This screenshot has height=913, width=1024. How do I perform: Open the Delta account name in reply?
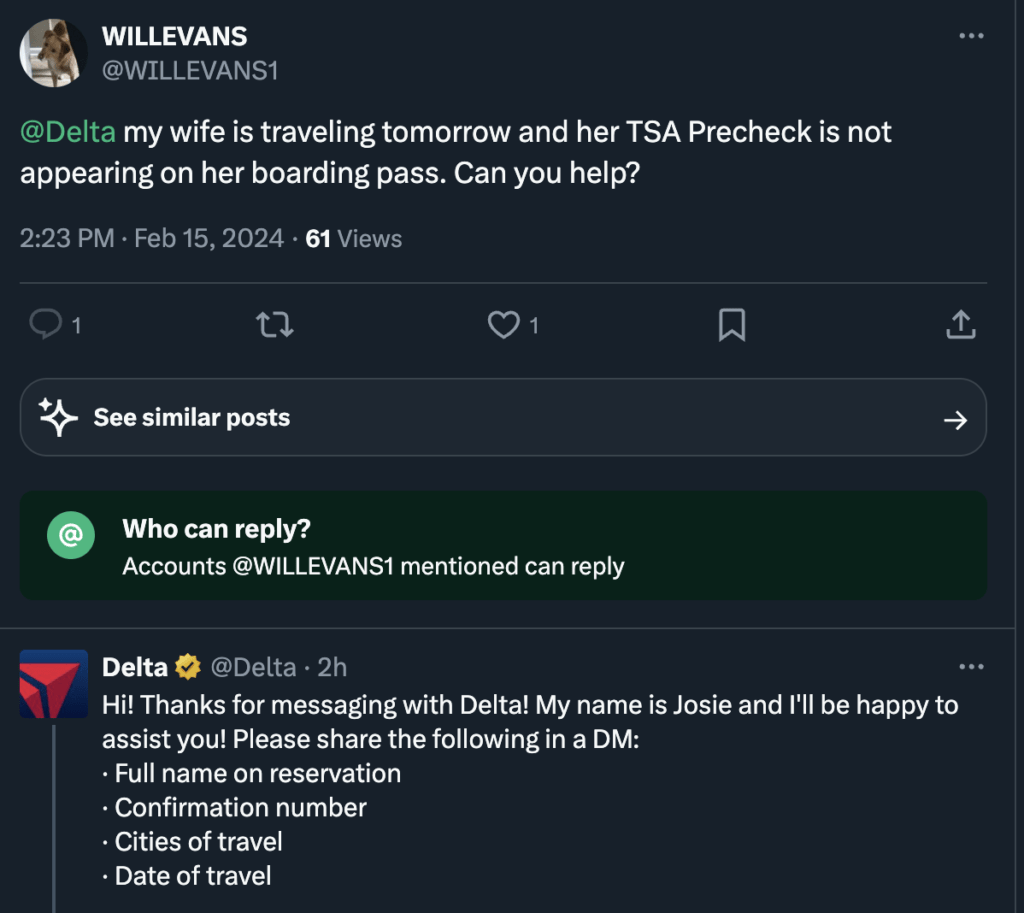[x=135, y=667]
